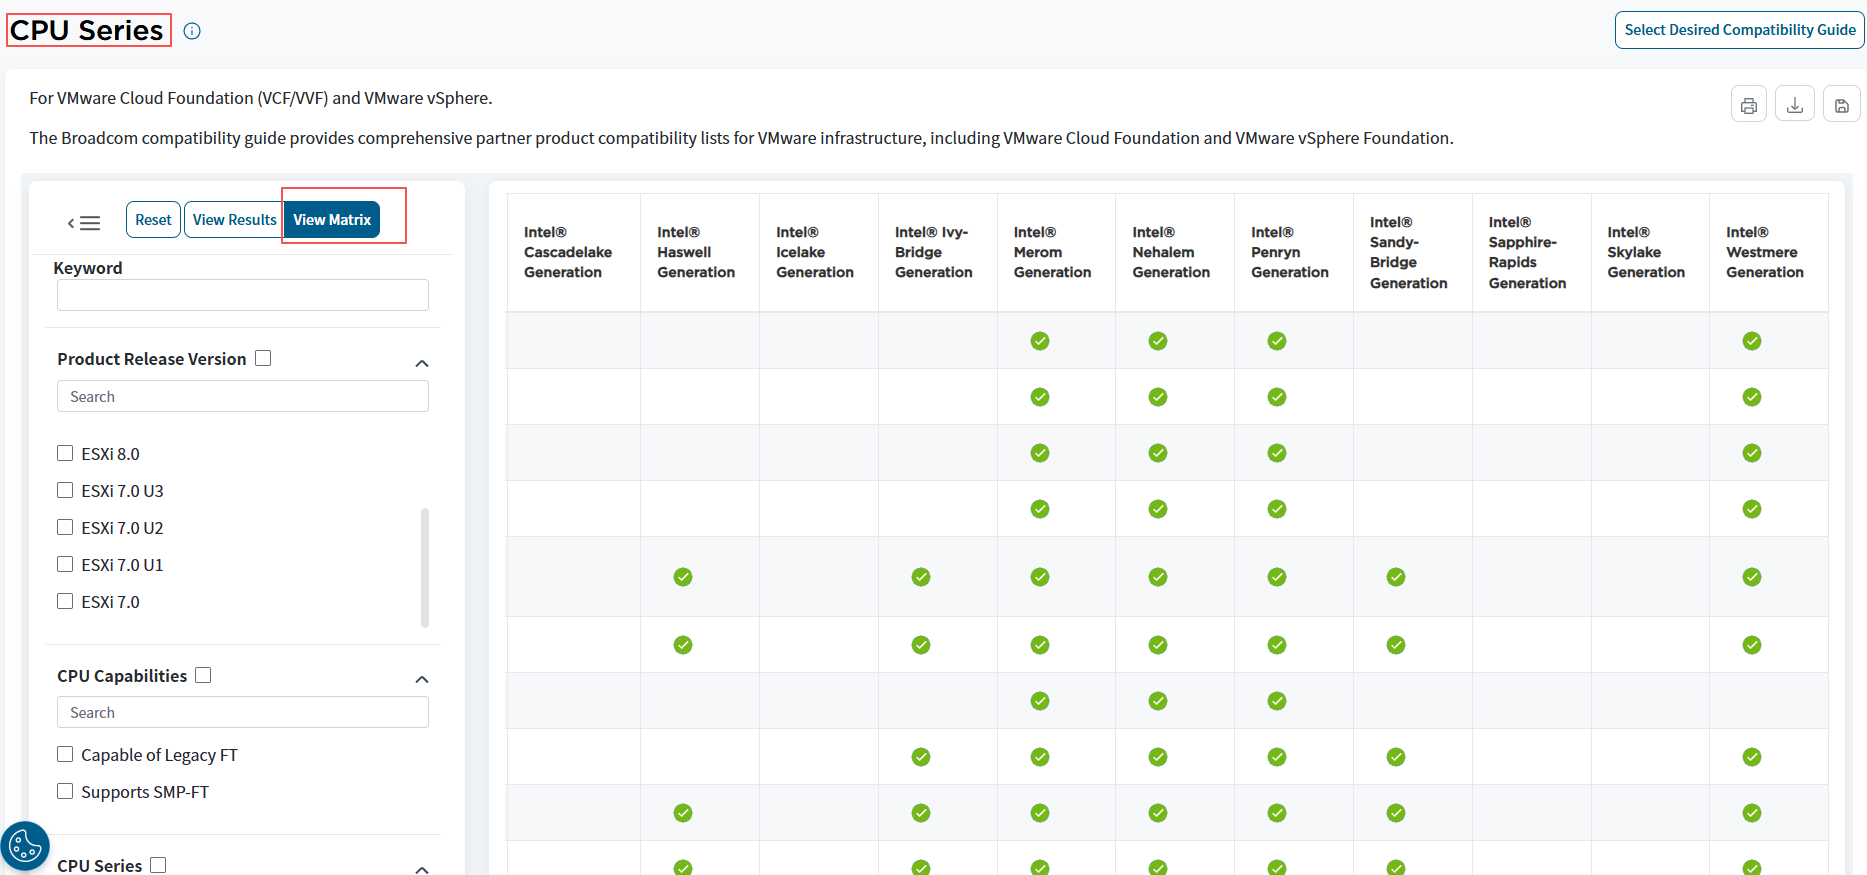The image size is (1867, 875).
Task: Click the save (floppy disk) icon
Action: pos(1842,105)
